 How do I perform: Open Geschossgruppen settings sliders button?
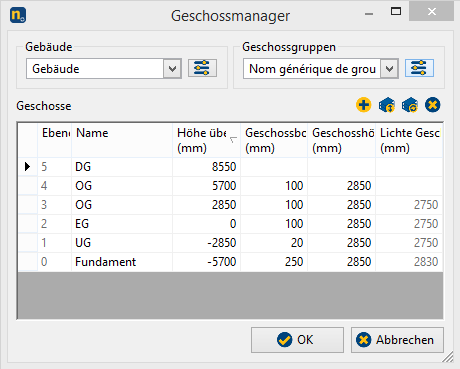point(419,68)
